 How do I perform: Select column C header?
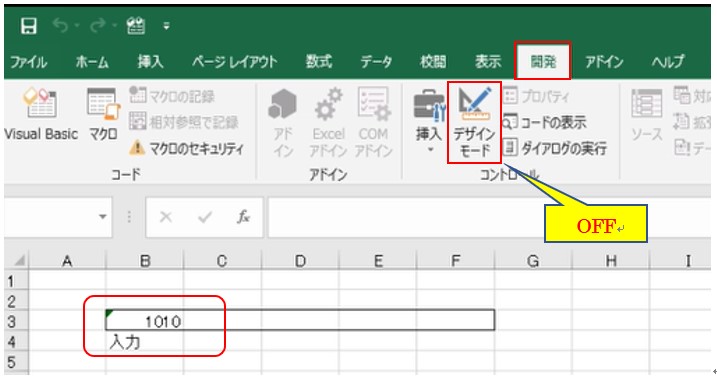click(222, 261)
